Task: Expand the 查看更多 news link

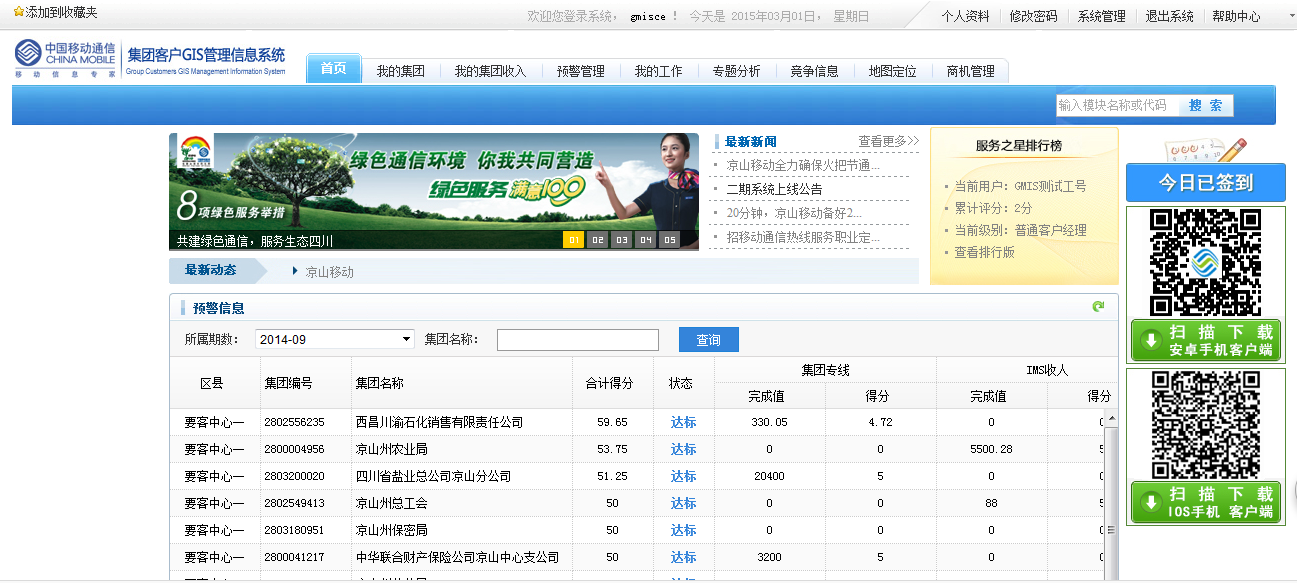Action: tap(888, 141)
